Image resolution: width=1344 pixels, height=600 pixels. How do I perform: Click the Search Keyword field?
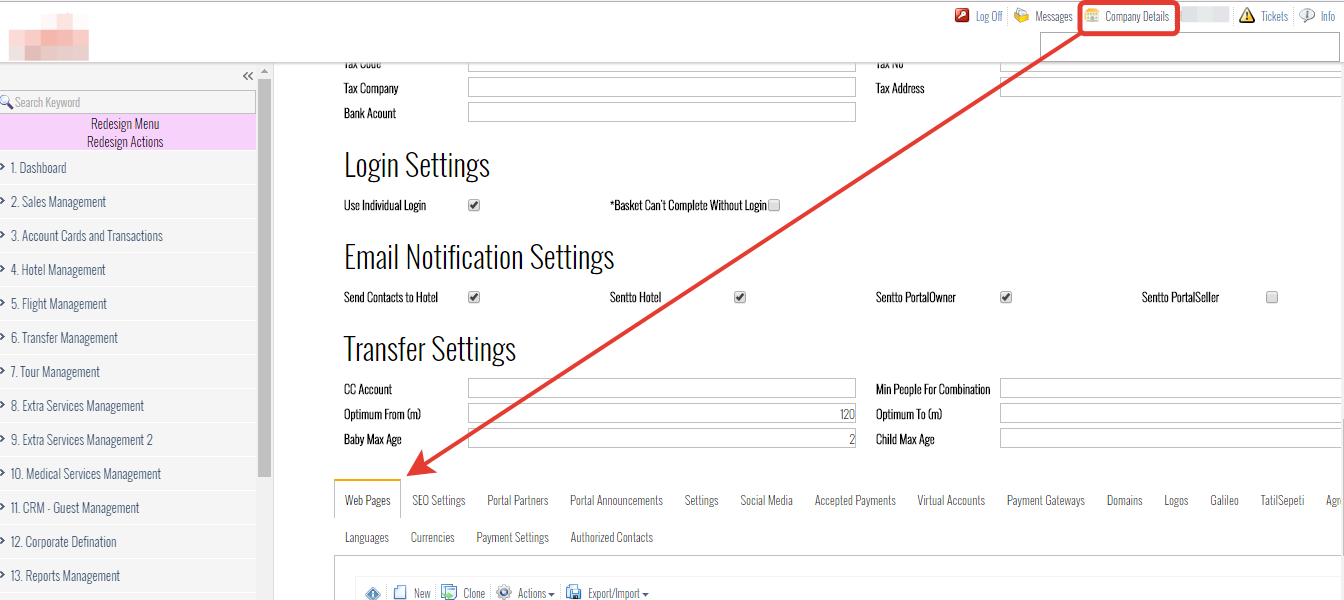click(x=128, y=102)
